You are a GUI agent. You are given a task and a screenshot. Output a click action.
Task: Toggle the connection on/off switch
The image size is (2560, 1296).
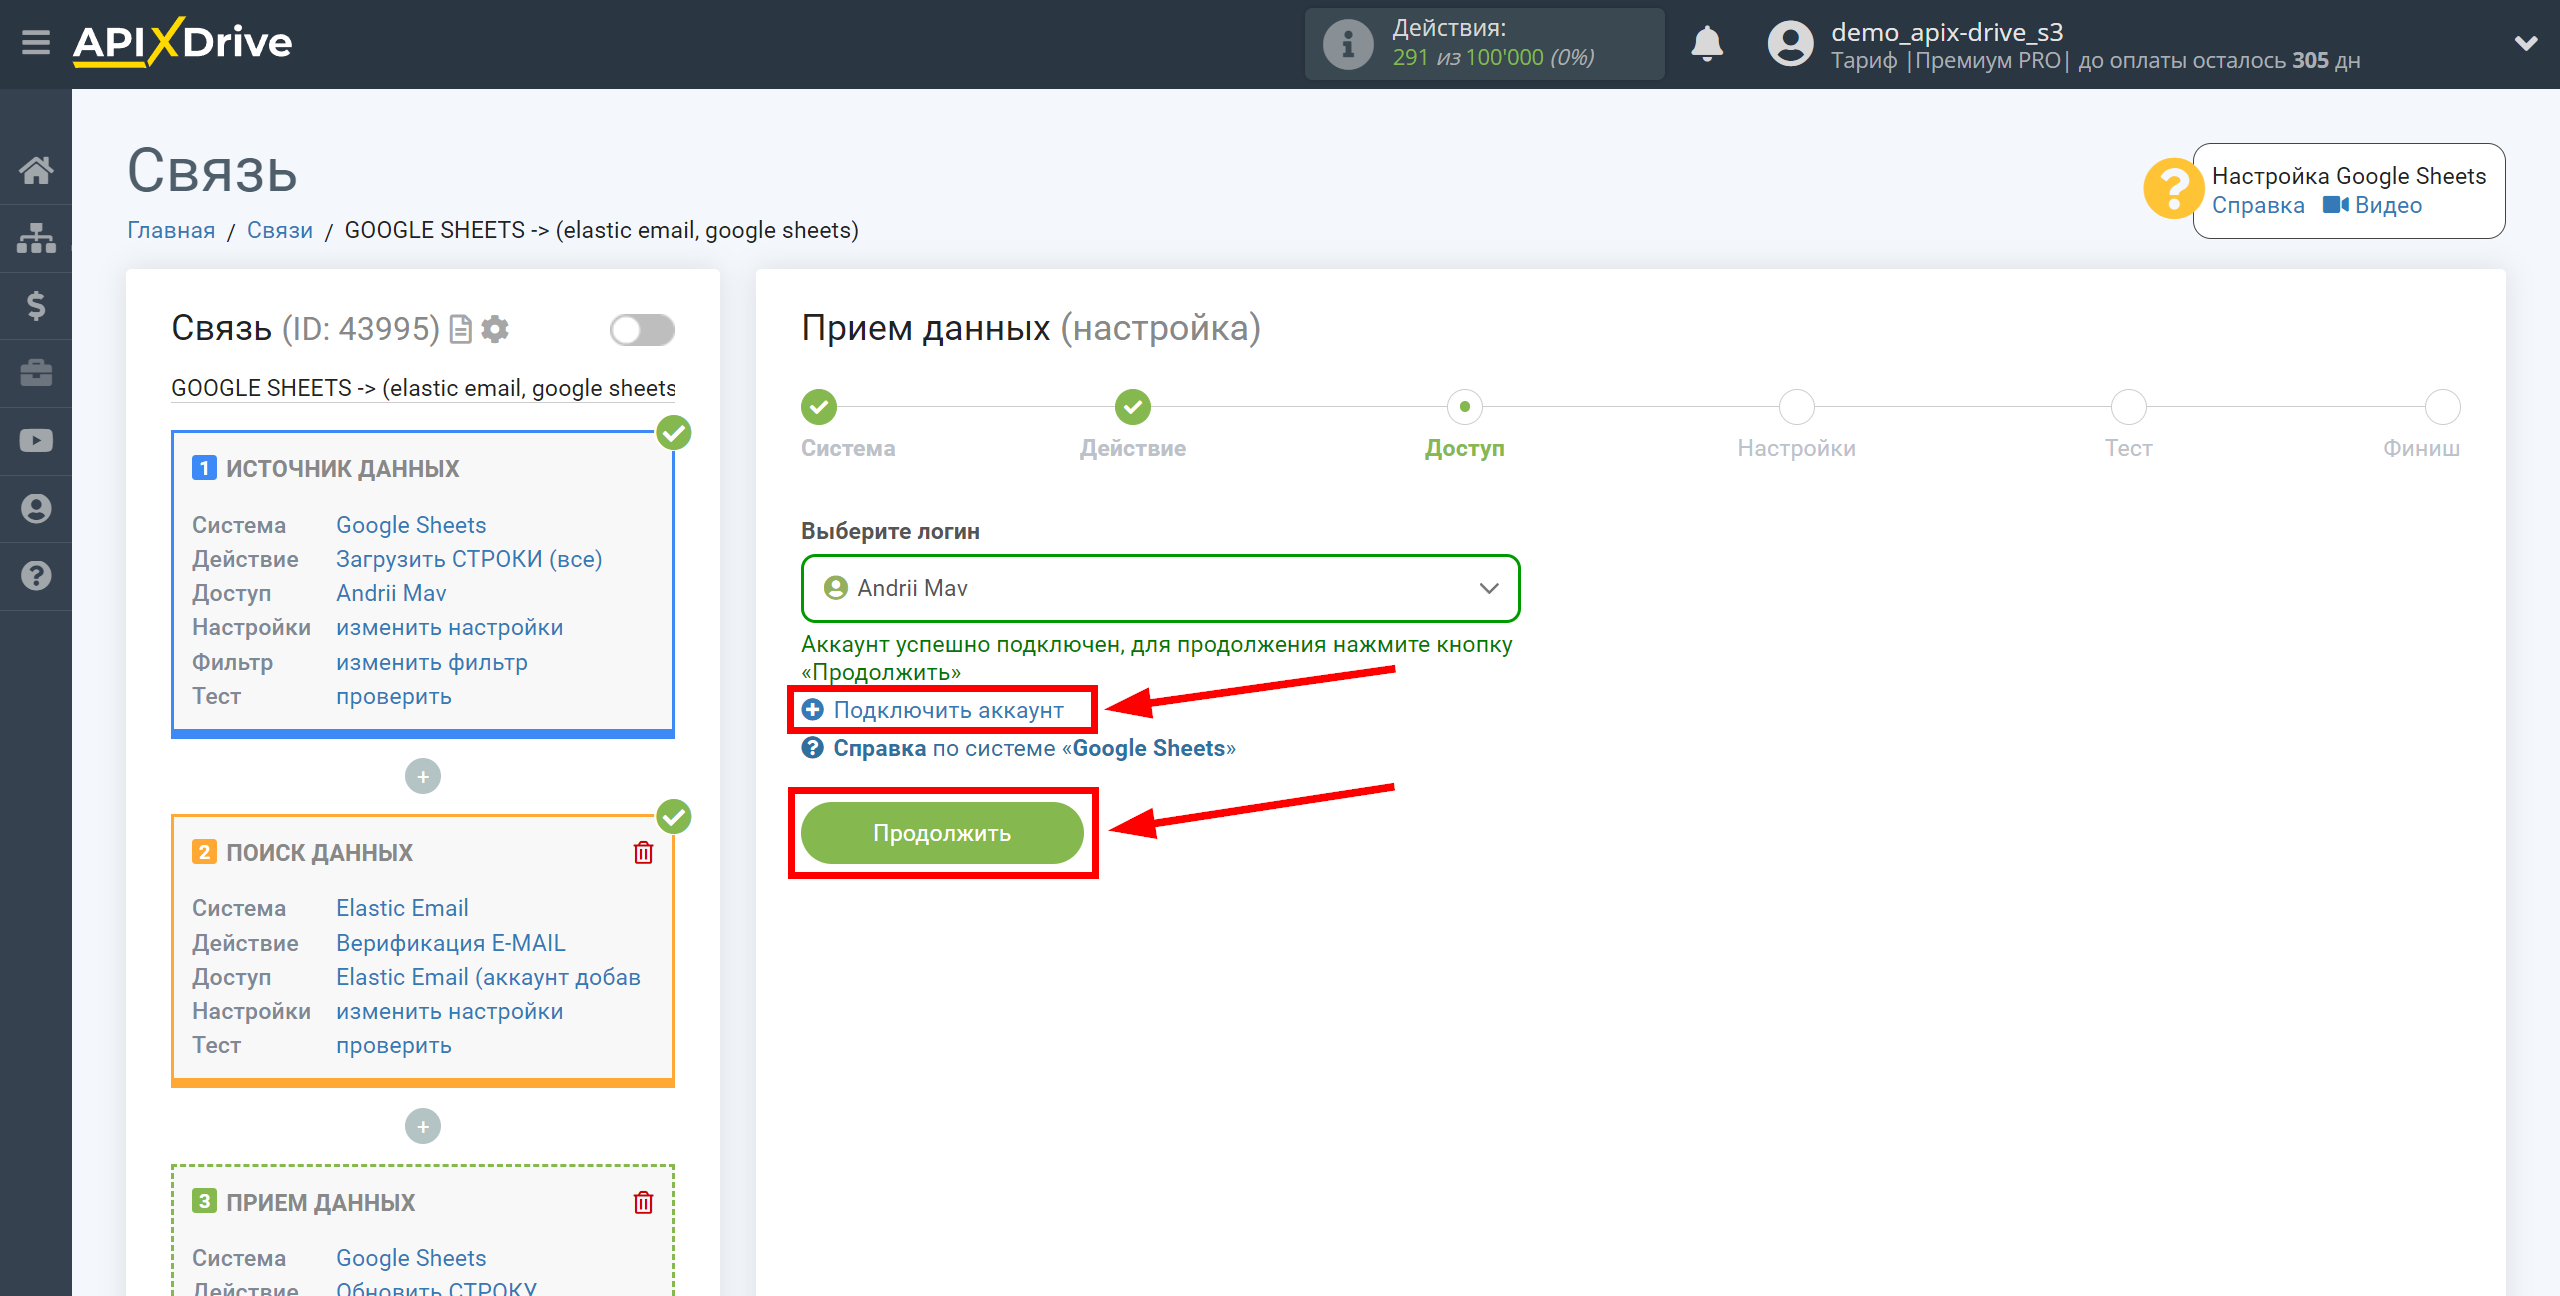642,330
